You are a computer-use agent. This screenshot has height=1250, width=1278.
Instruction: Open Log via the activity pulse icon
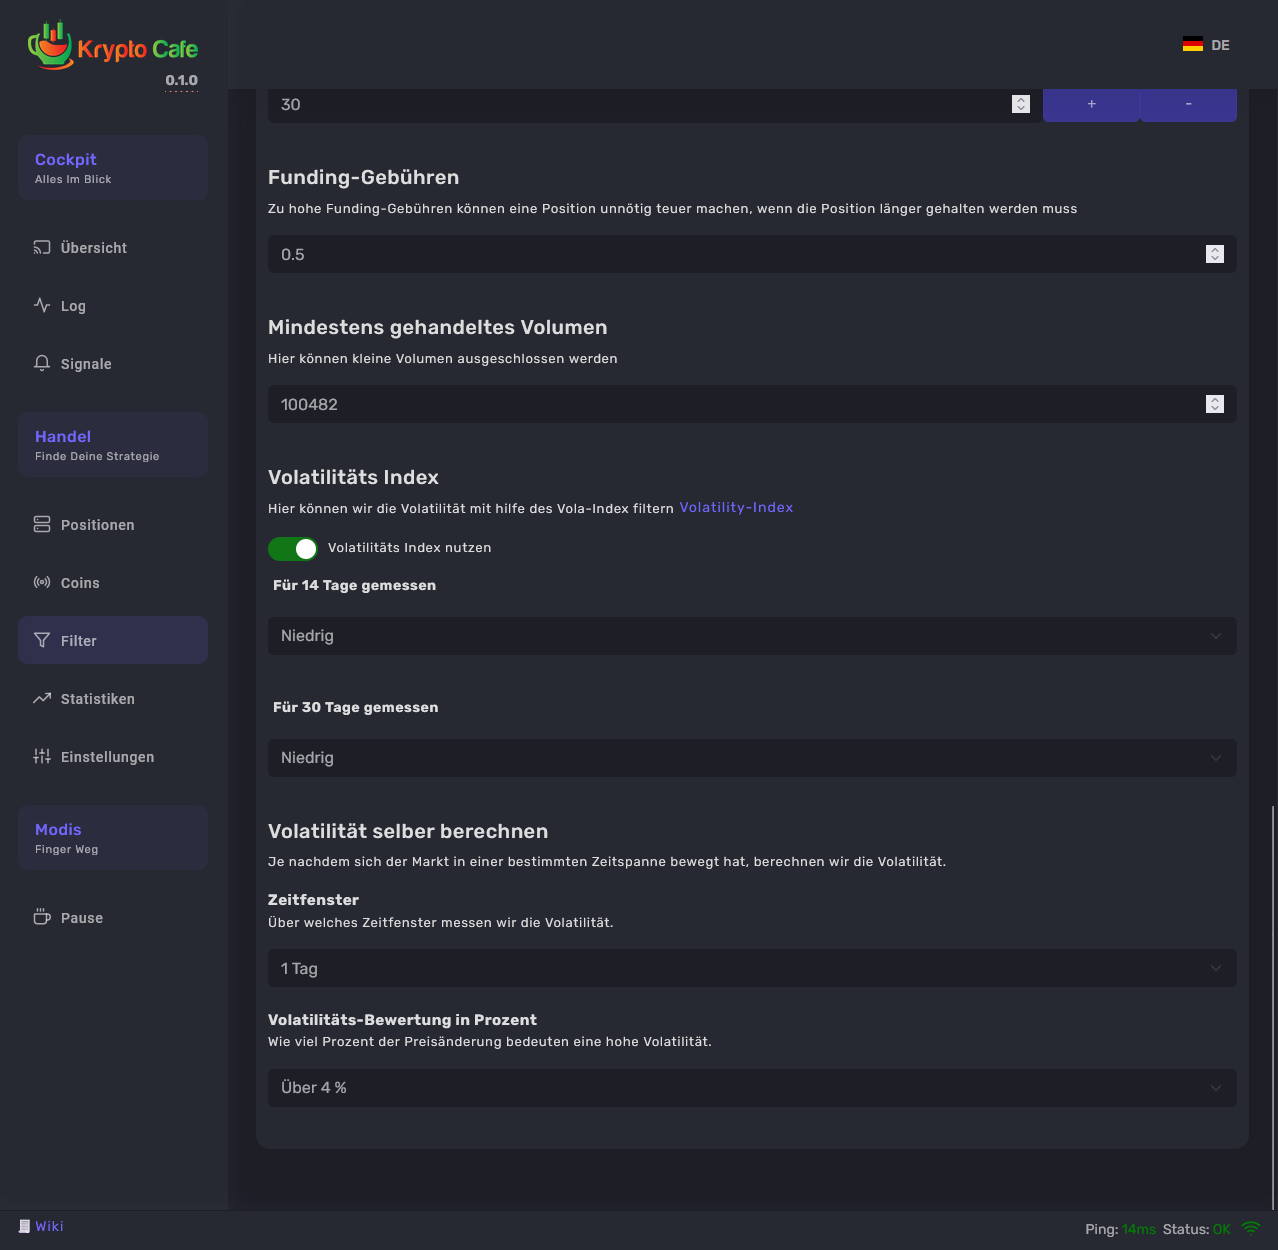[42, 306]
